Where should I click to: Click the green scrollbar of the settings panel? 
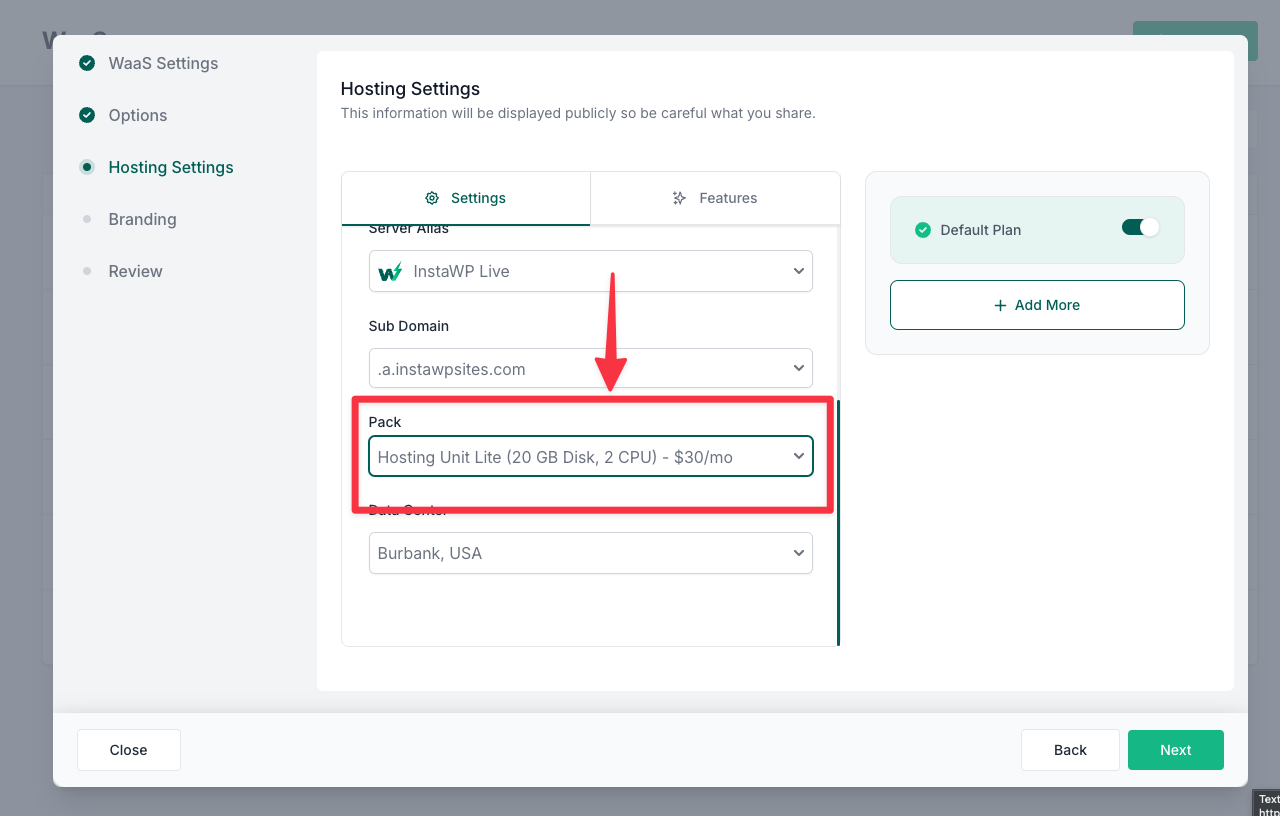pyautogui.click(x=838, y=522)
